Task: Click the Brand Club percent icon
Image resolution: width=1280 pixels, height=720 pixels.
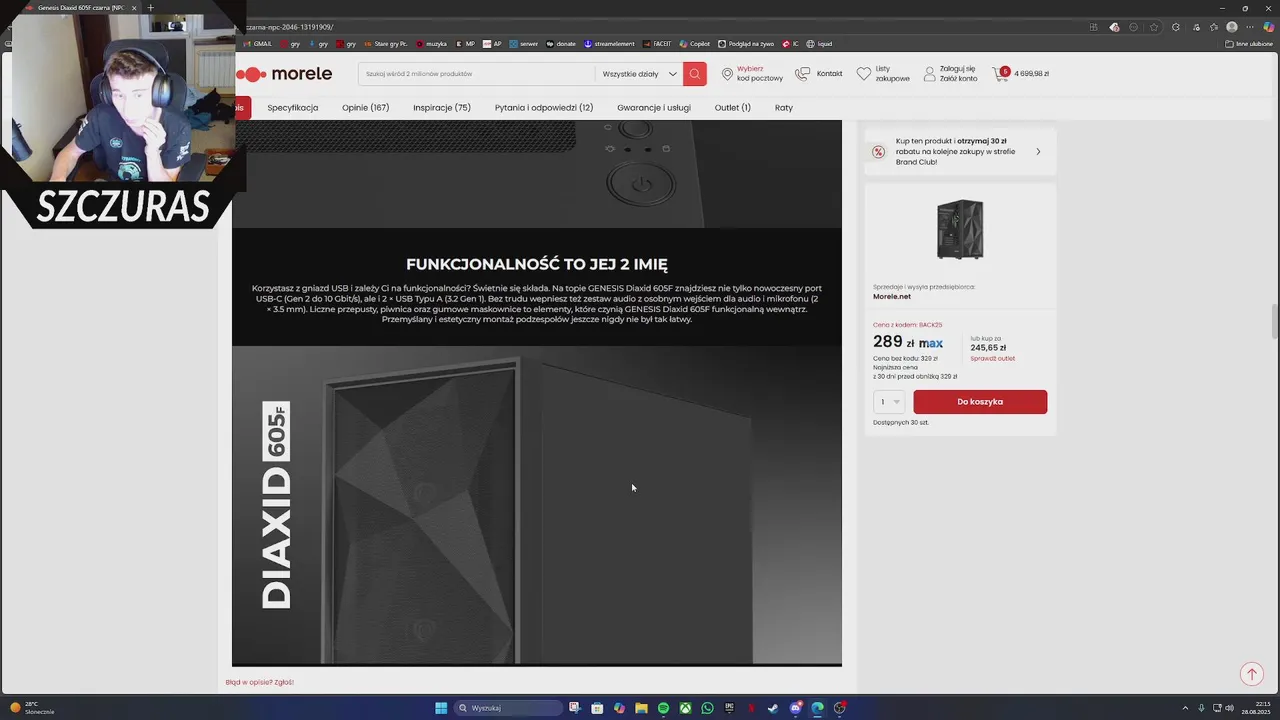Action: [x=878, y=152]
